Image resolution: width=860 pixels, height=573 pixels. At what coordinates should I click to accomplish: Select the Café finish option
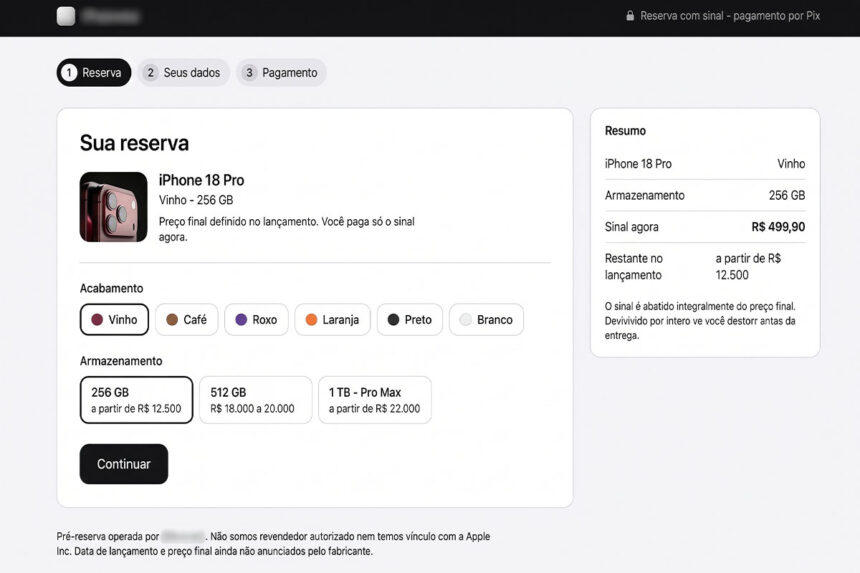(186, 320)
